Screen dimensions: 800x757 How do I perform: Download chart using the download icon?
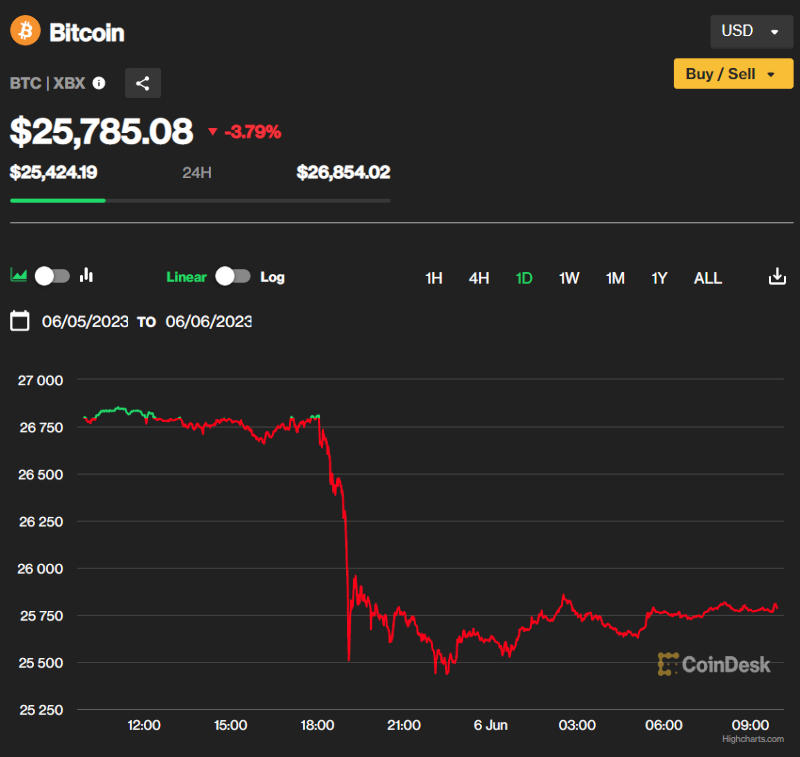coord(777,277)
